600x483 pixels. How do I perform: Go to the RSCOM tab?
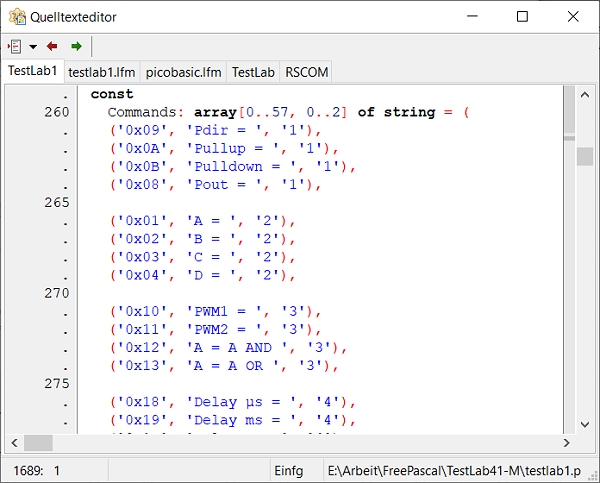coord(306,72)
